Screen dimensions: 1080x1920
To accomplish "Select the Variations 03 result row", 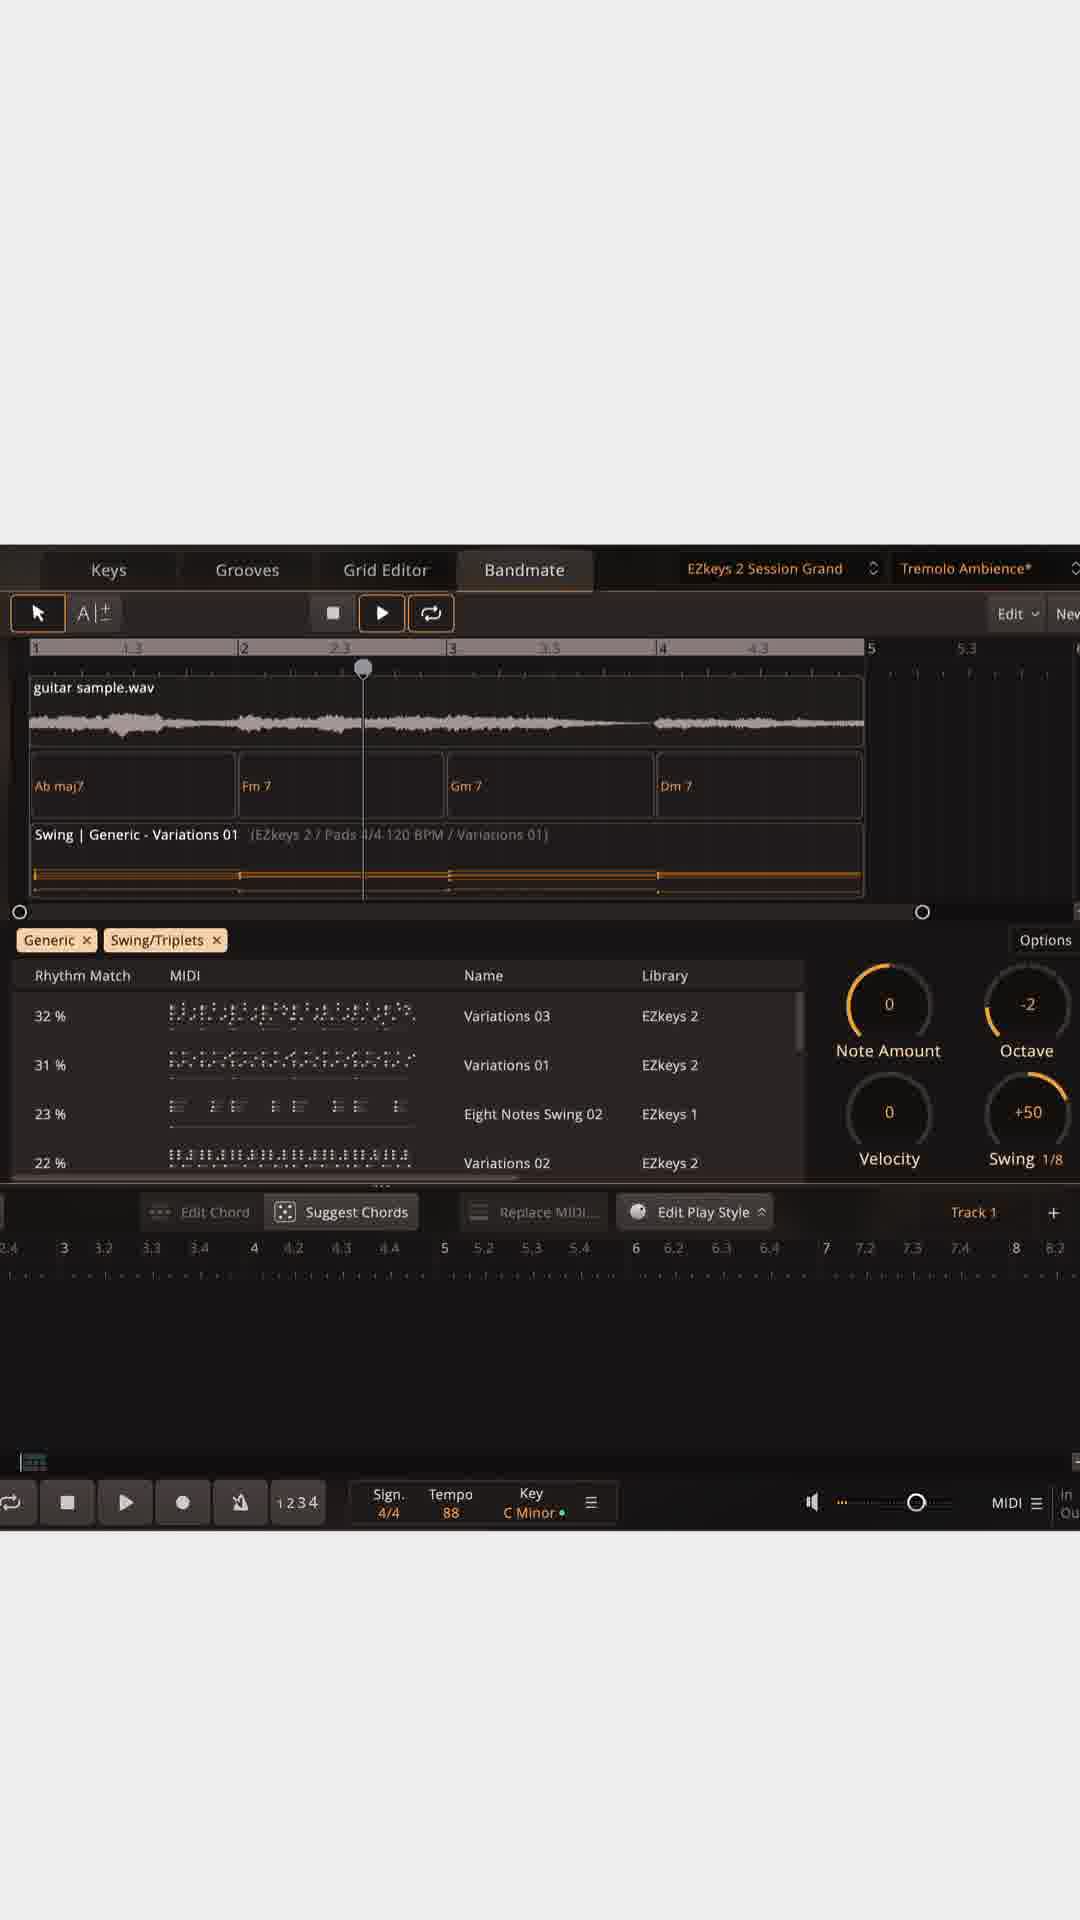I will [404, 1016].
